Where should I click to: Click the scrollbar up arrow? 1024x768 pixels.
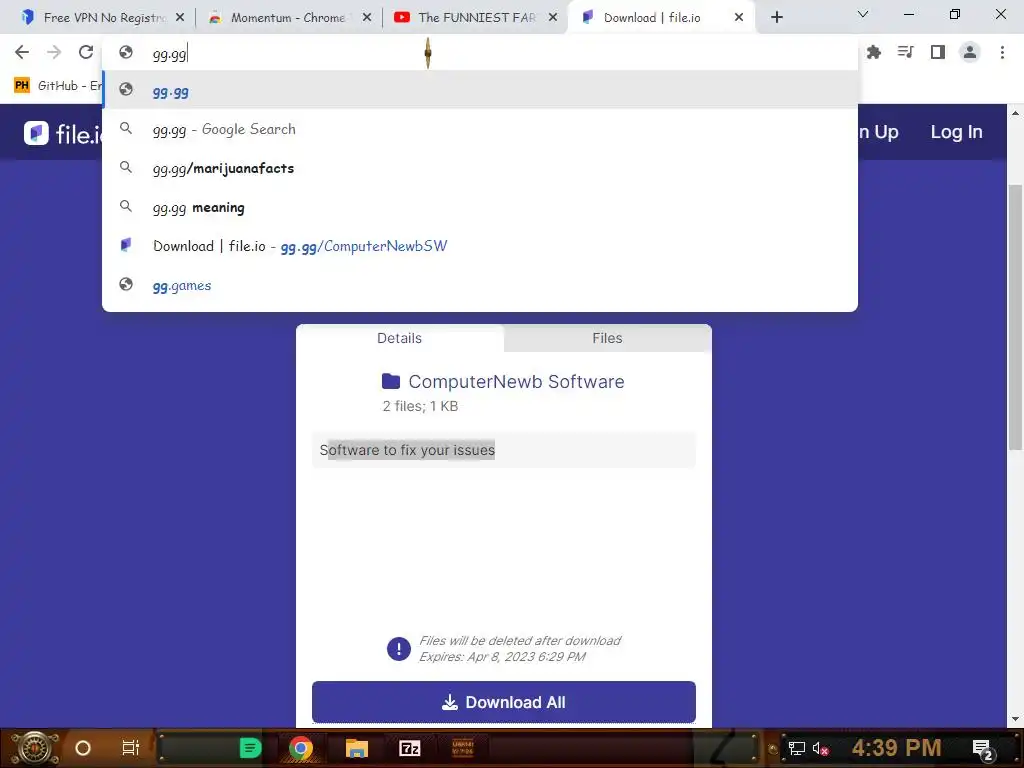1015,113
